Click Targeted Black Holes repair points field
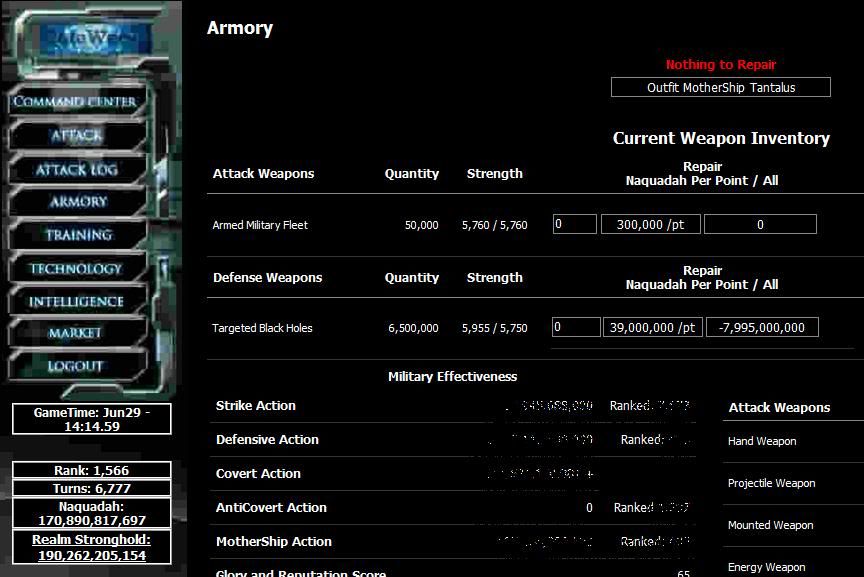 (576, 328)
